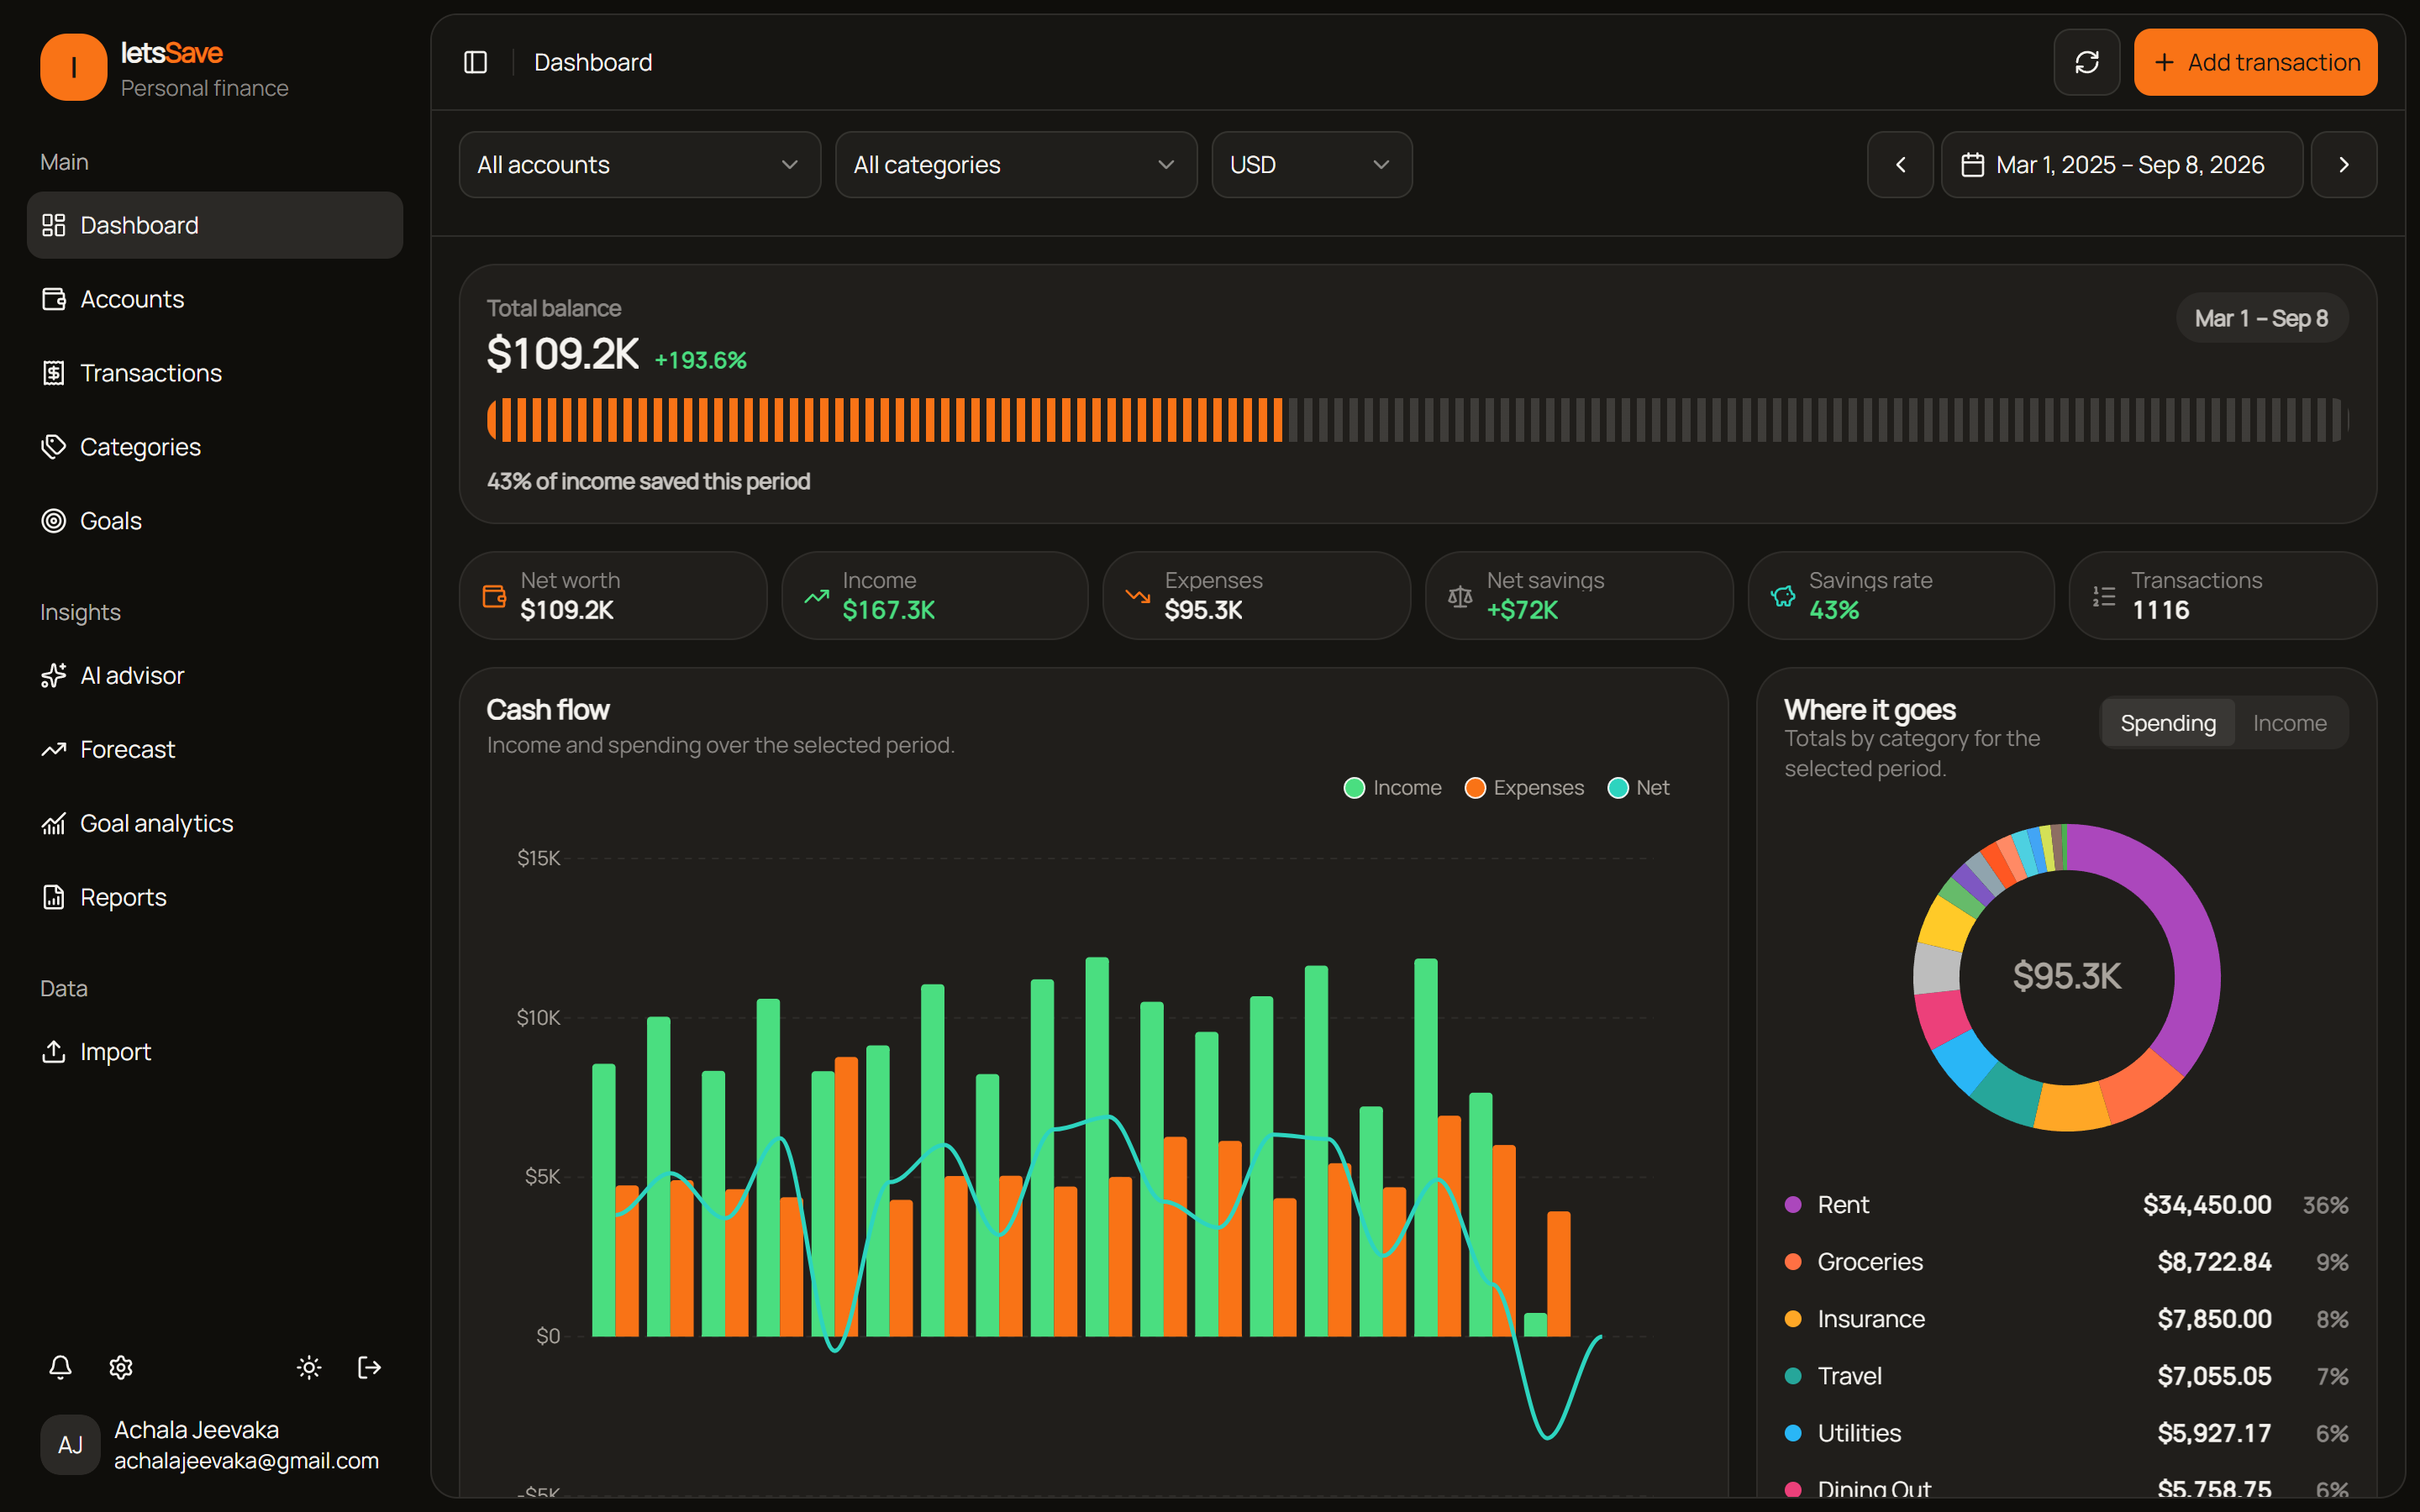Open Goal analytics in the sidebar
The height and width of the screenshot is (1512, 2420).
215,823
